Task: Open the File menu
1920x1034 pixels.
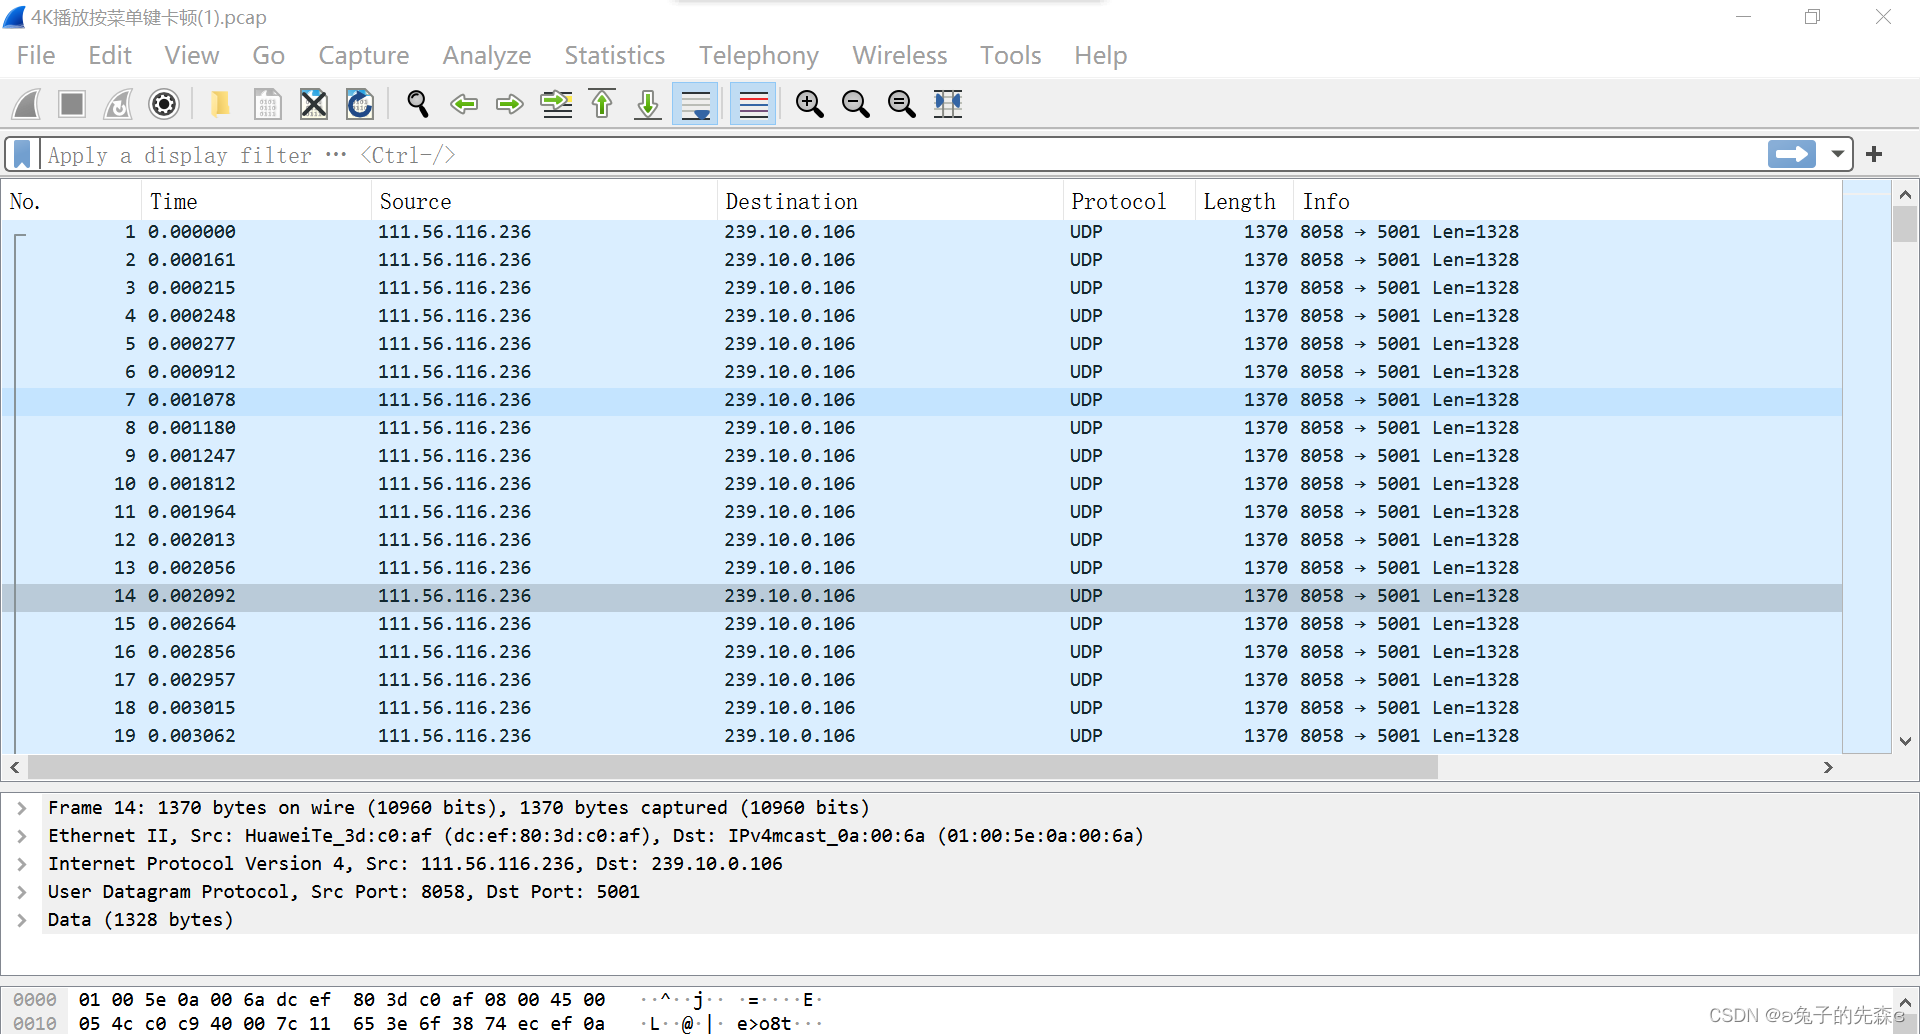Action: (36, 55)
